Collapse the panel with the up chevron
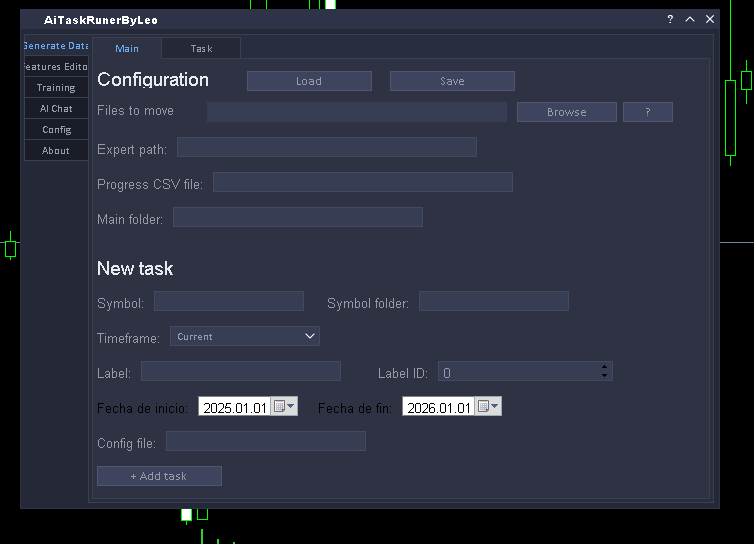Image resolution: width=754 pixels, height=544 pixels. (690, 20)
